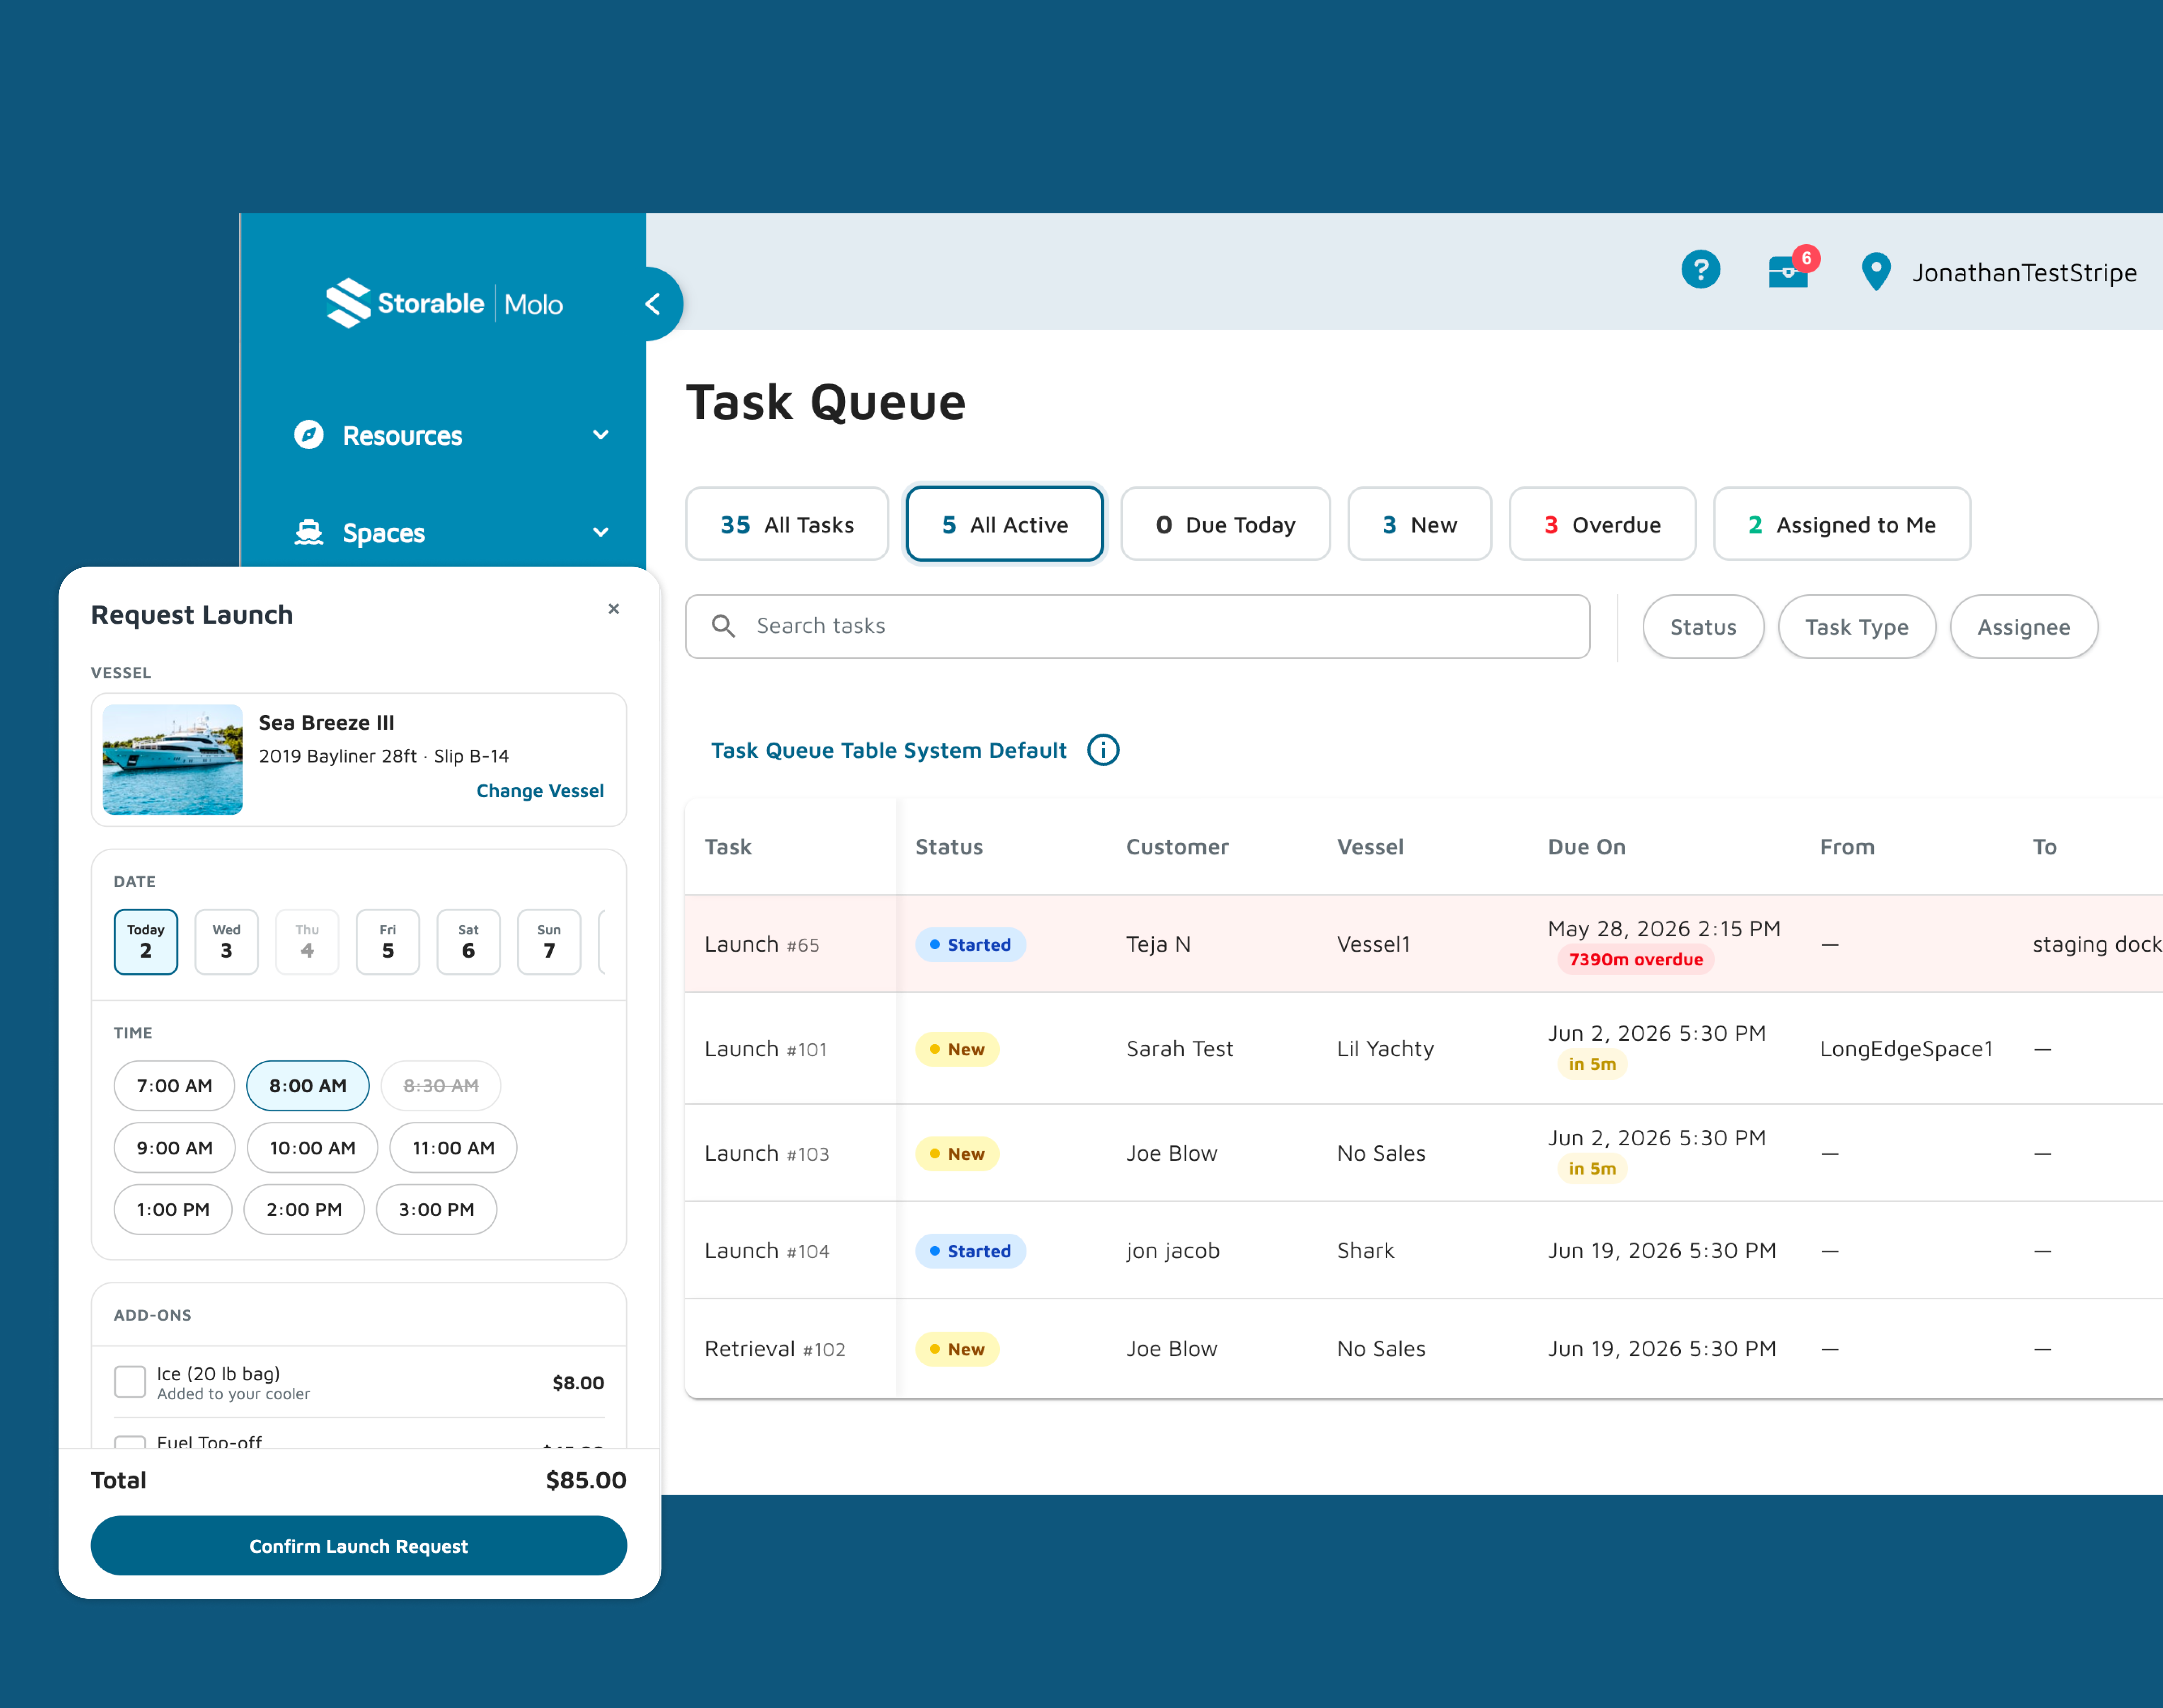
Task: Open the info icon beside Task Queue Table System Default
Action: coord(1103,750)
